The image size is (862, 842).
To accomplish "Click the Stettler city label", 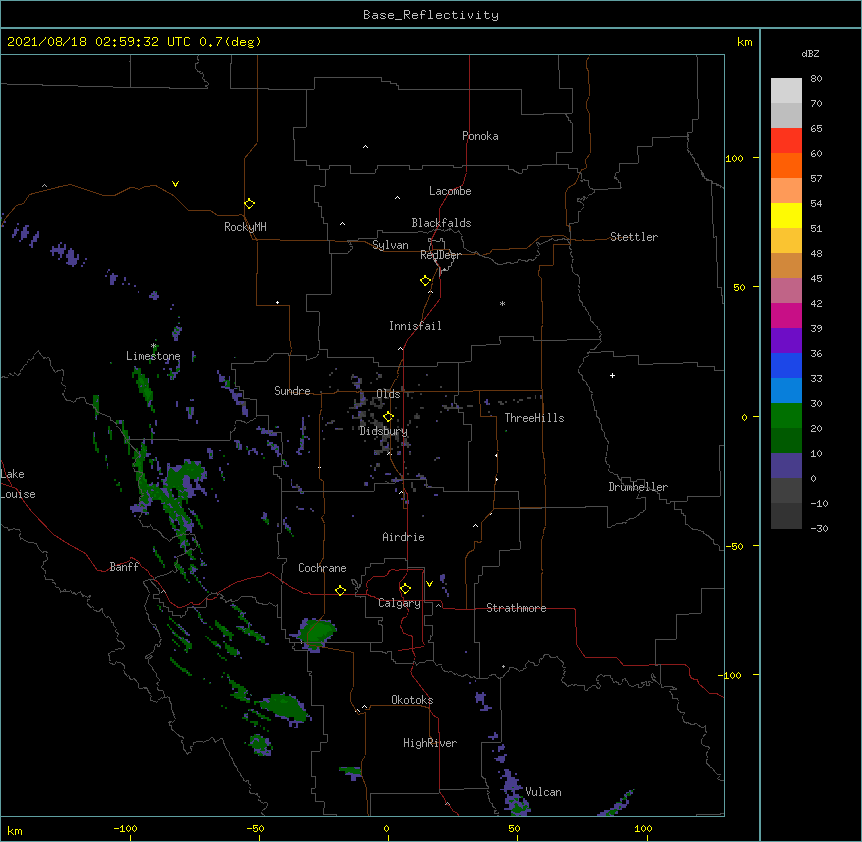I will pos(634,237).
